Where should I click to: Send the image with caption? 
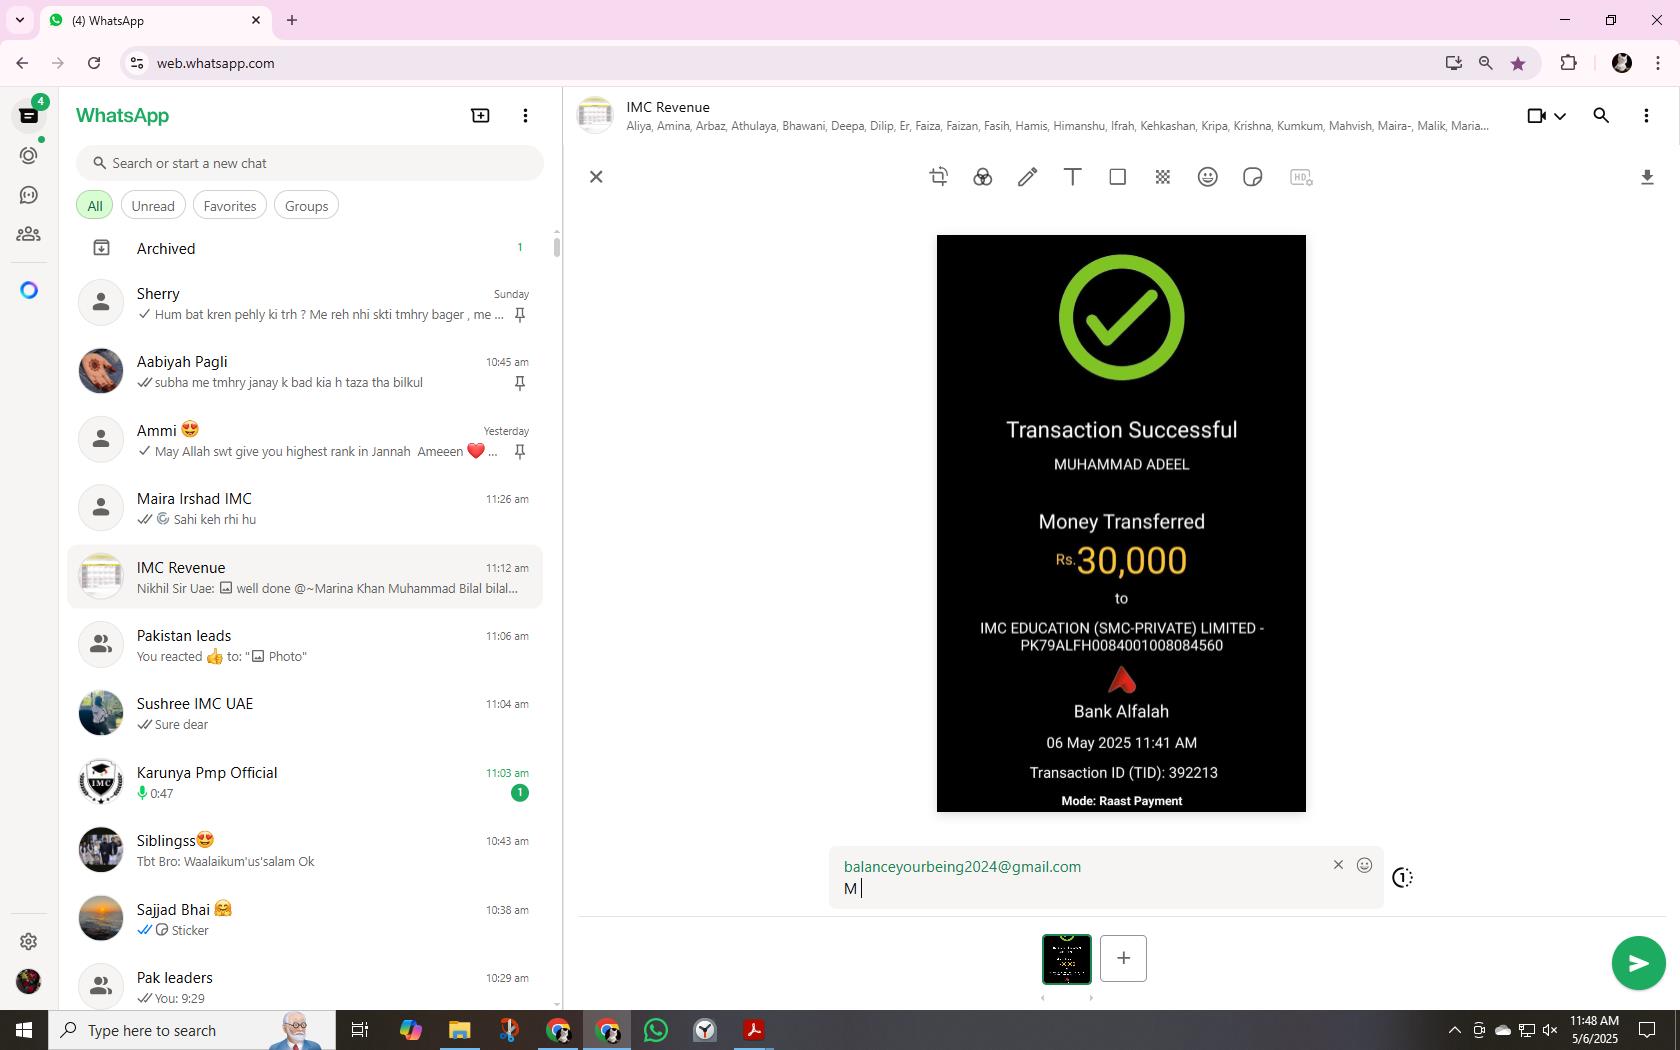1638,963
